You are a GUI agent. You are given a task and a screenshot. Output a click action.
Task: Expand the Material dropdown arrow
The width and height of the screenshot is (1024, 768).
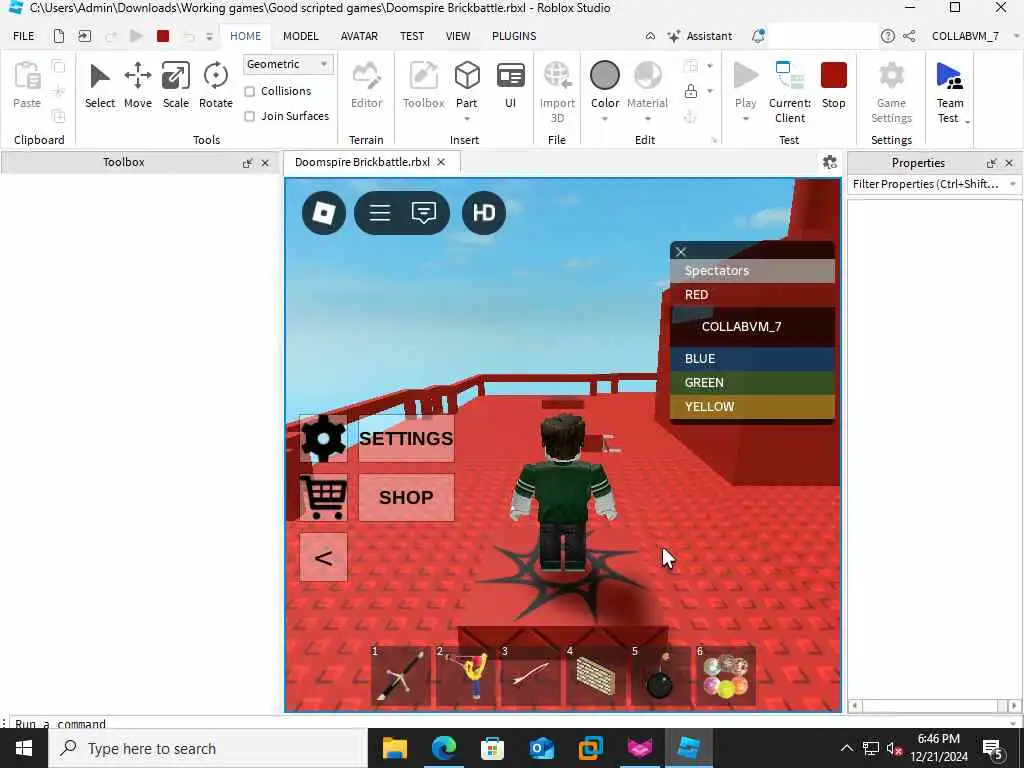647,119
